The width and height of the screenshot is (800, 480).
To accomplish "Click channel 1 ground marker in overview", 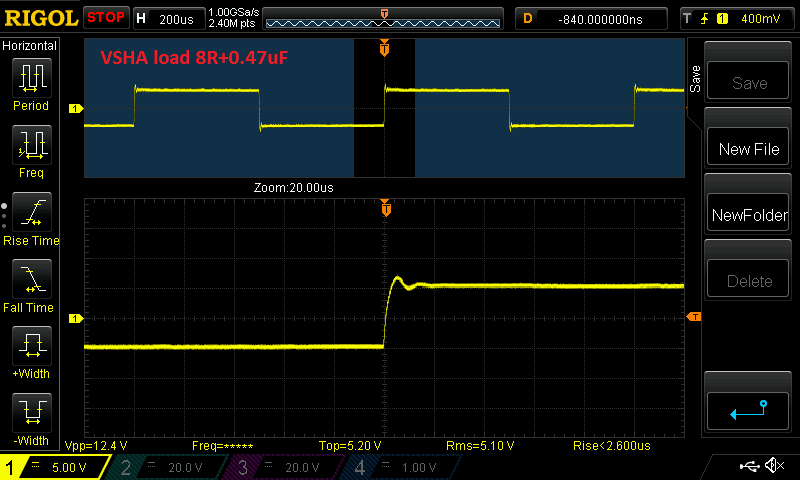I will (76, 109).
